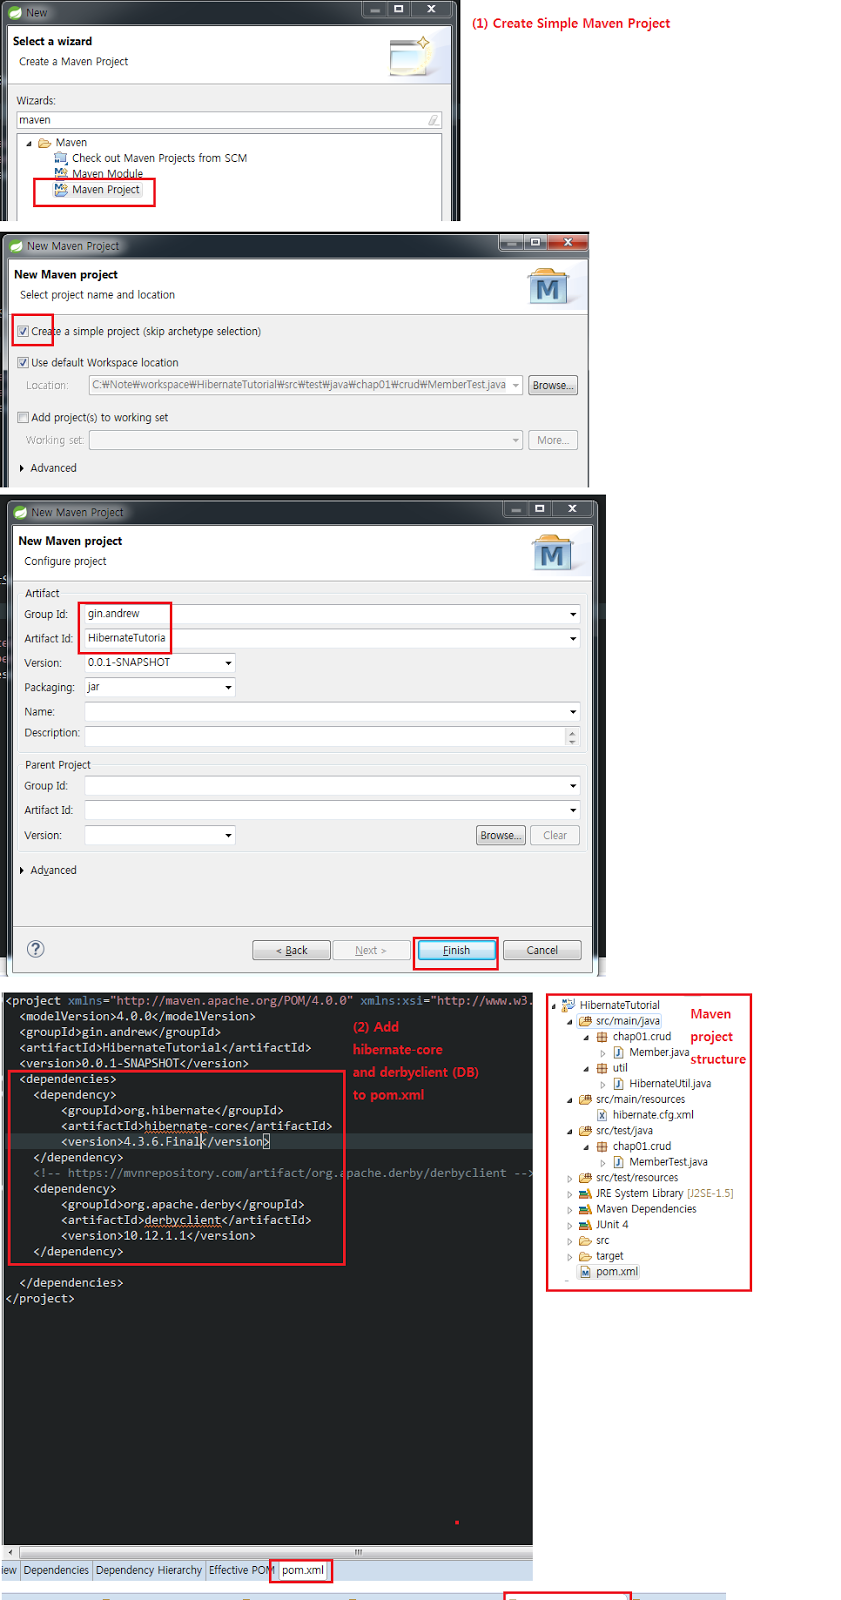Open HibernateUtil.java file
The width and height of the screenshot is (841, 1600).
(661, 1083)
